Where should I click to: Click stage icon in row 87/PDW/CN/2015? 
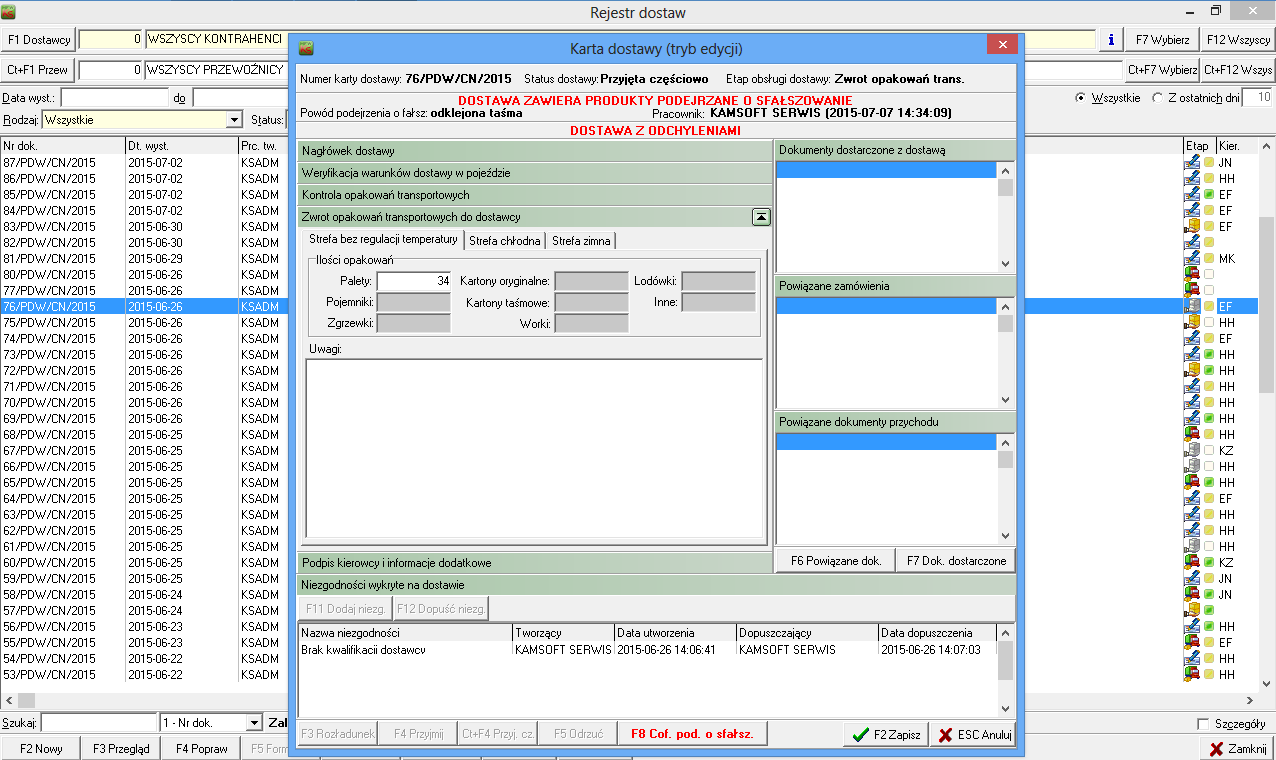[x=1191, y=162]
